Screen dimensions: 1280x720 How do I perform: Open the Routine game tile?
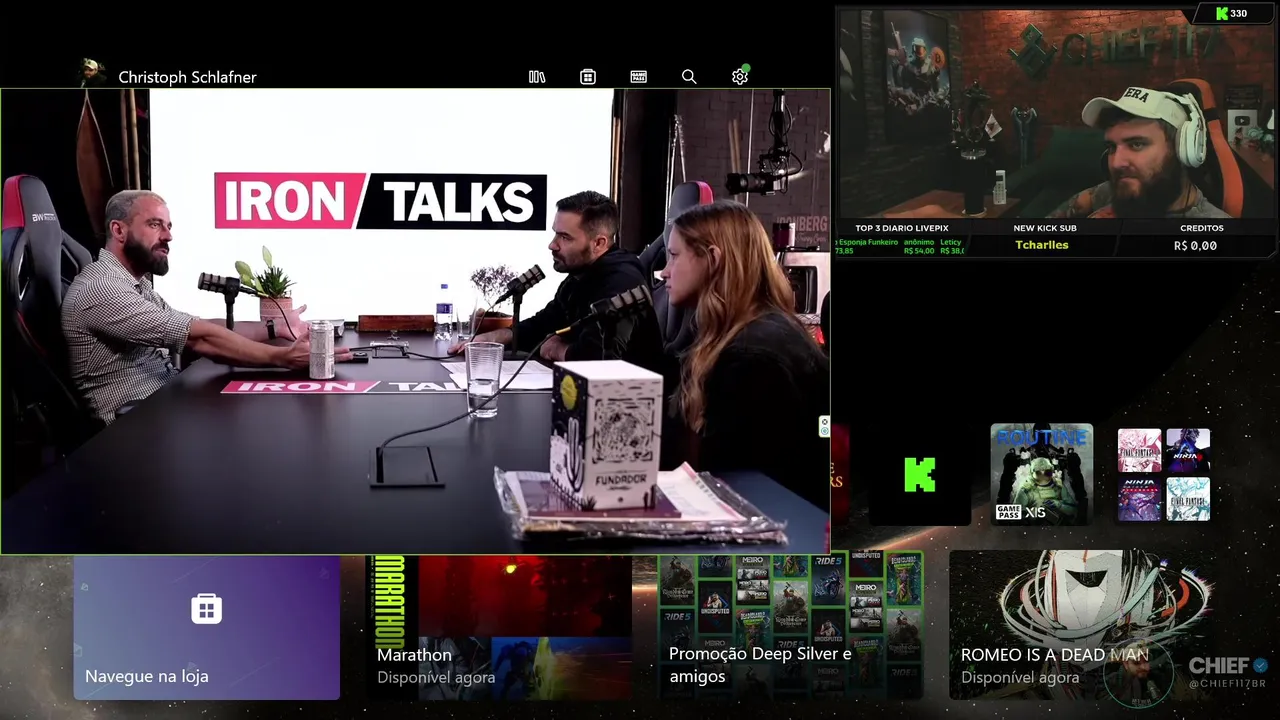[x=1041, y=475]
